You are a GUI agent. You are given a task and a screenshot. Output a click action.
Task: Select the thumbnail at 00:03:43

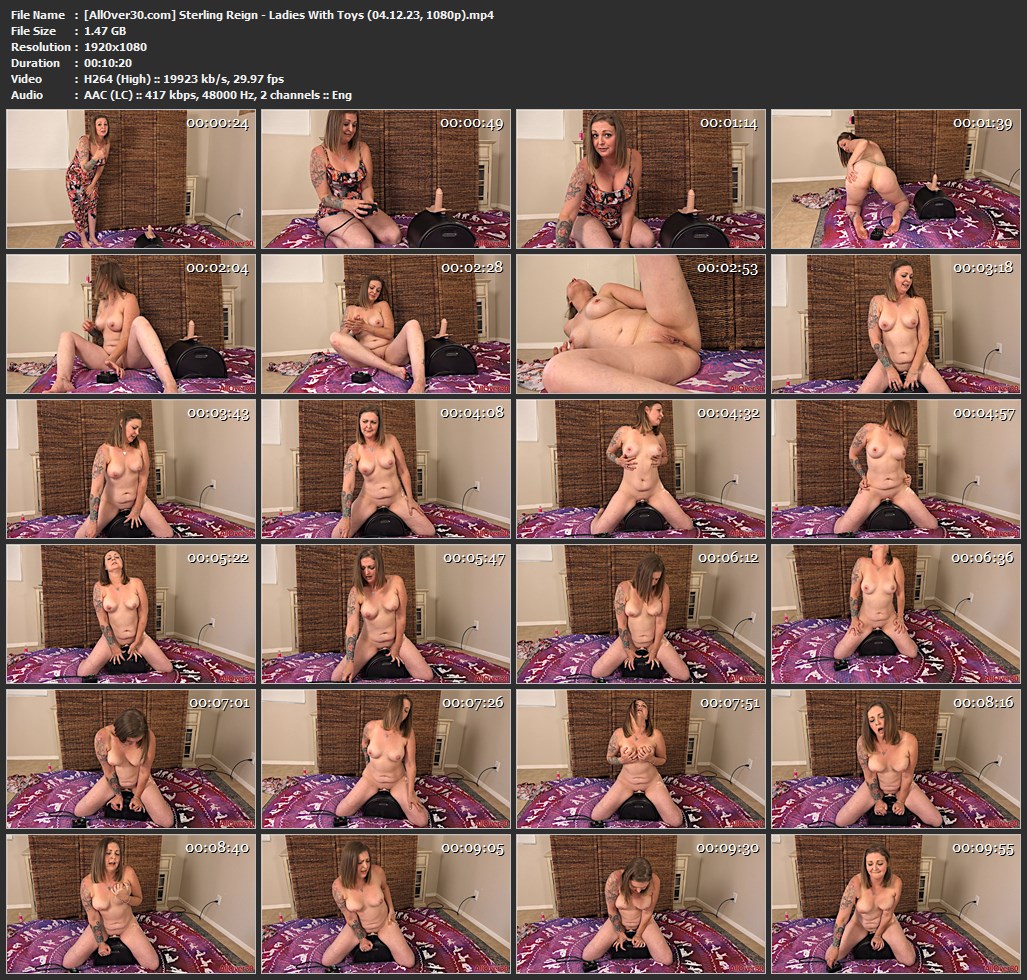click(x=132, y=469)
